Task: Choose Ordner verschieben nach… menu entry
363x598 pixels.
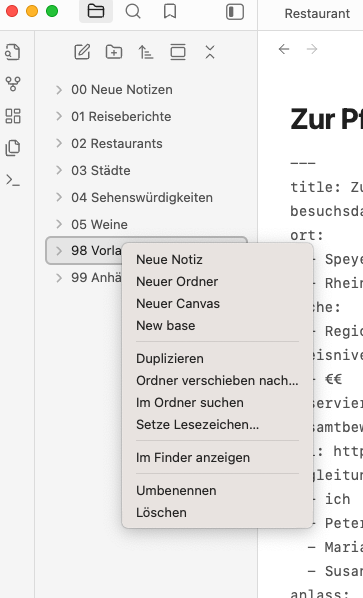Action: coord(217,381)
